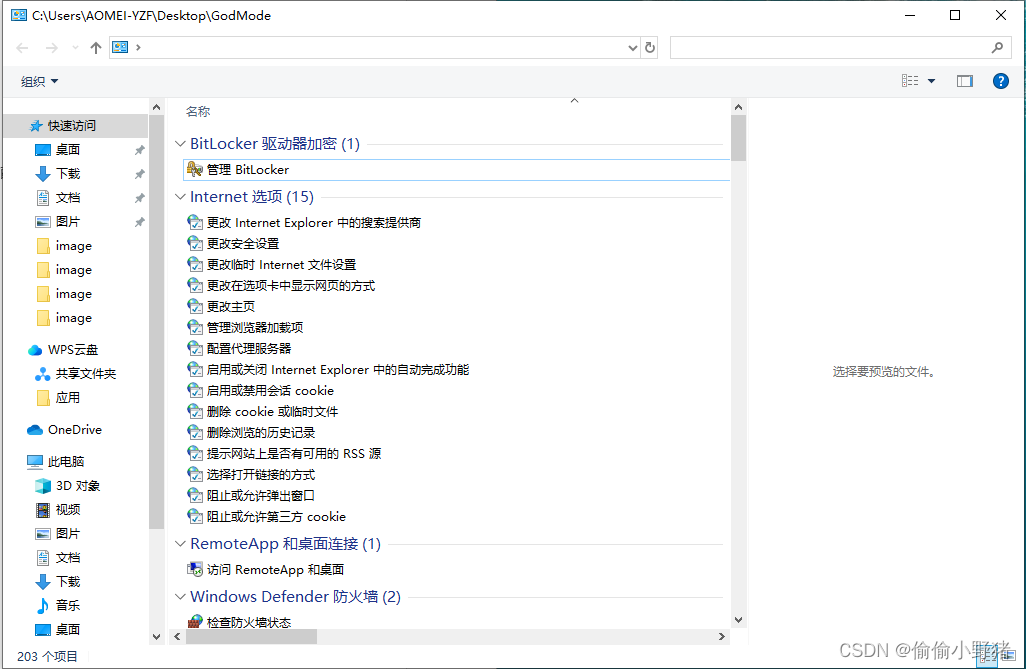Click the 3D 对象 cube icon
The height and width of the screenshot is (669, 1026).
coord(43,486)
